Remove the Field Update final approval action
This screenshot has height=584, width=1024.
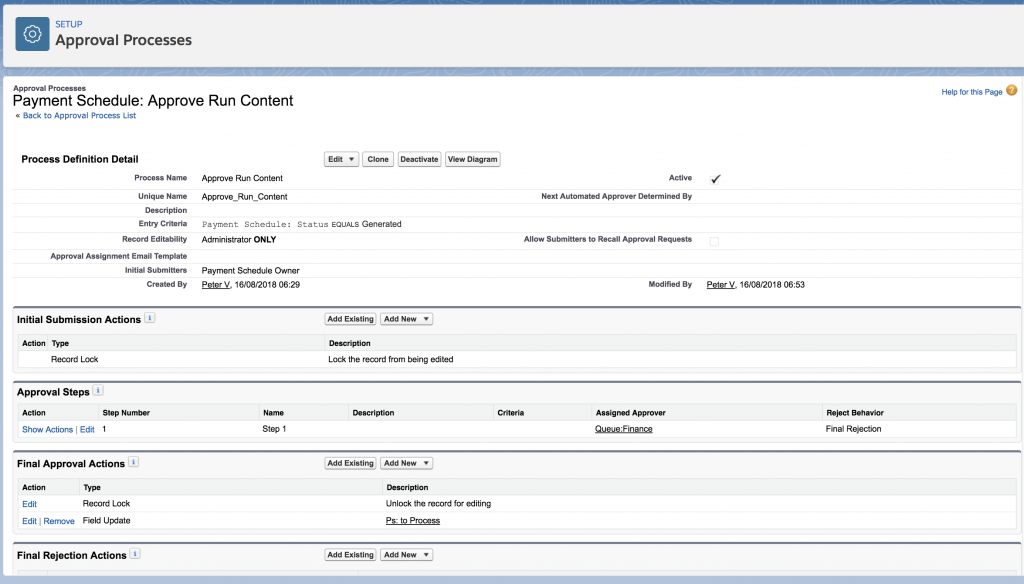58,521
